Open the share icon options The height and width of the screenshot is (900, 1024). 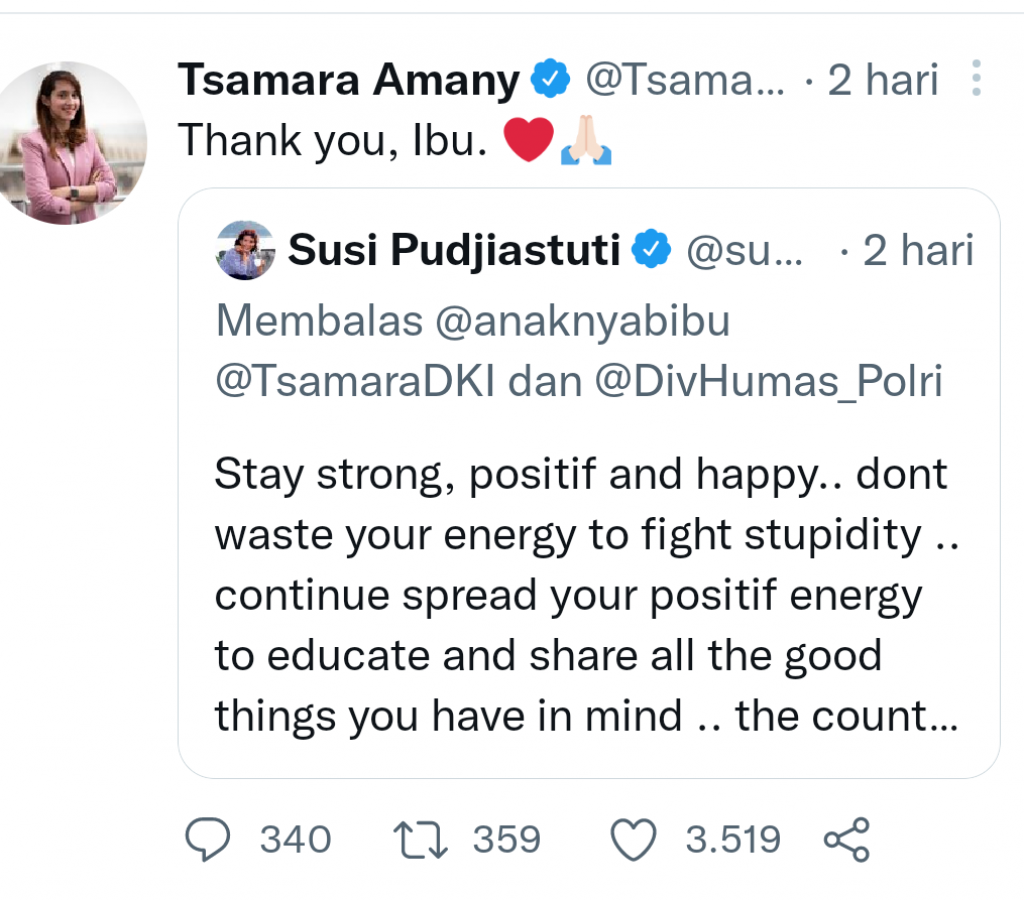pyautogui.click(x=847, y=840)
